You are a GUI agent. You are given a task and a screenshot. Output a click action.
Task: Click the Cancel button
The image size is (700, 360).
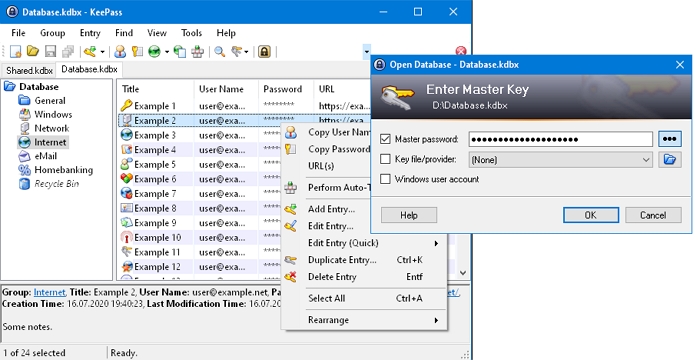pos(653,215)
